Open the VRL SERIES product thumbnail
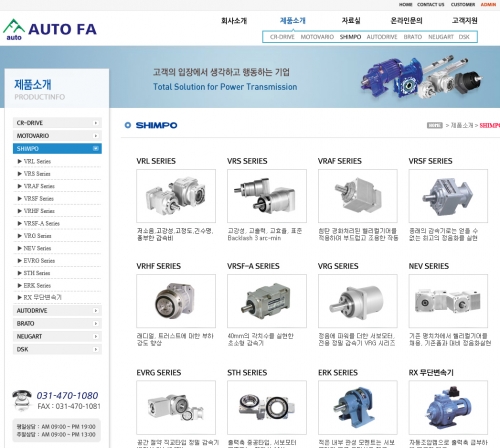Viewport: 500px width, 448px height. coord(176,196)
